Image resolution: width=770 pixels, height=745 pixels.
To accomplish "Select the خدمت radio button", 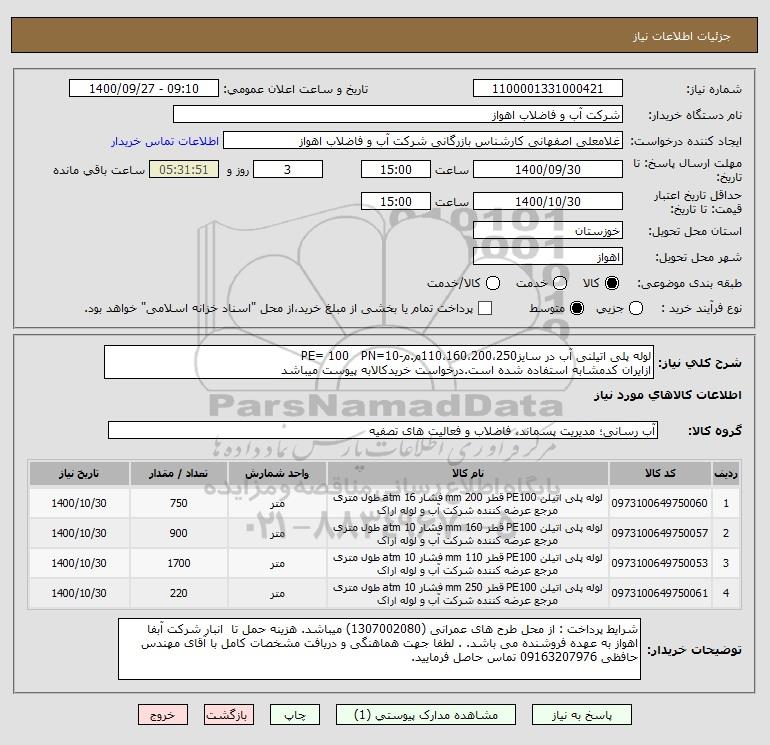I will [x=560, y=283].
